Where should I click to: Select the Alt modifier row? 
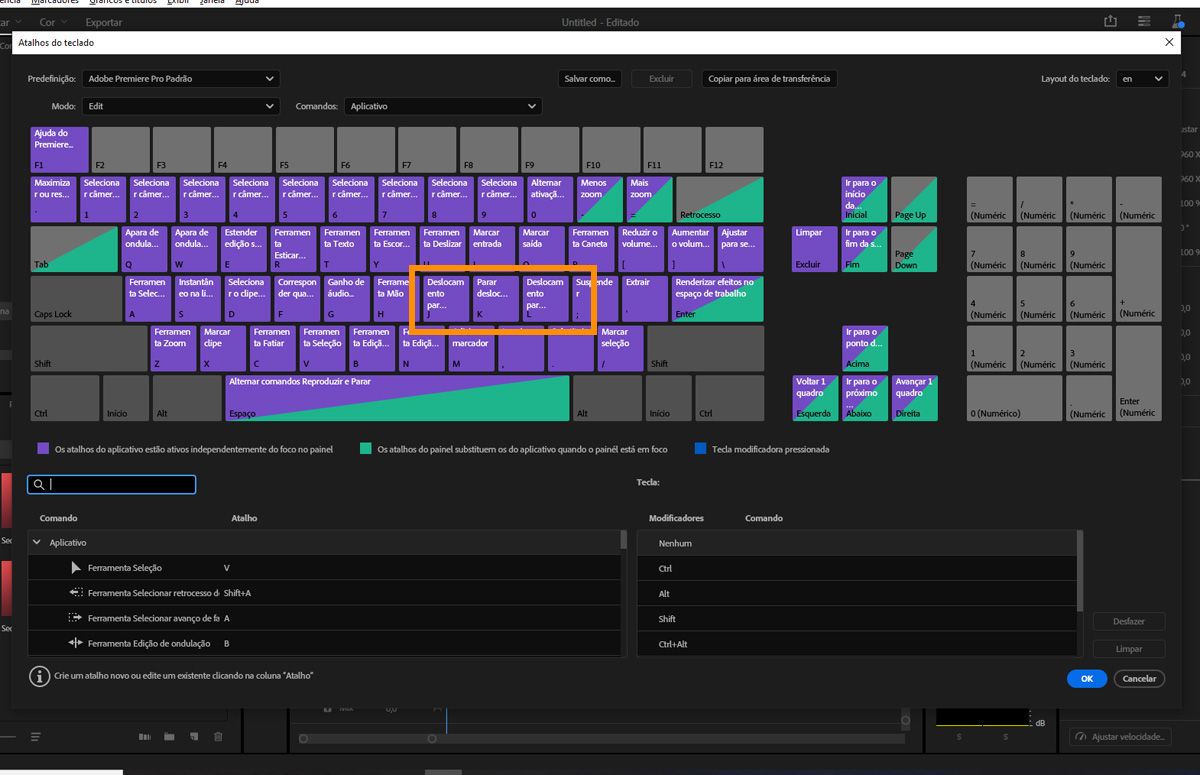pos(856,593)
